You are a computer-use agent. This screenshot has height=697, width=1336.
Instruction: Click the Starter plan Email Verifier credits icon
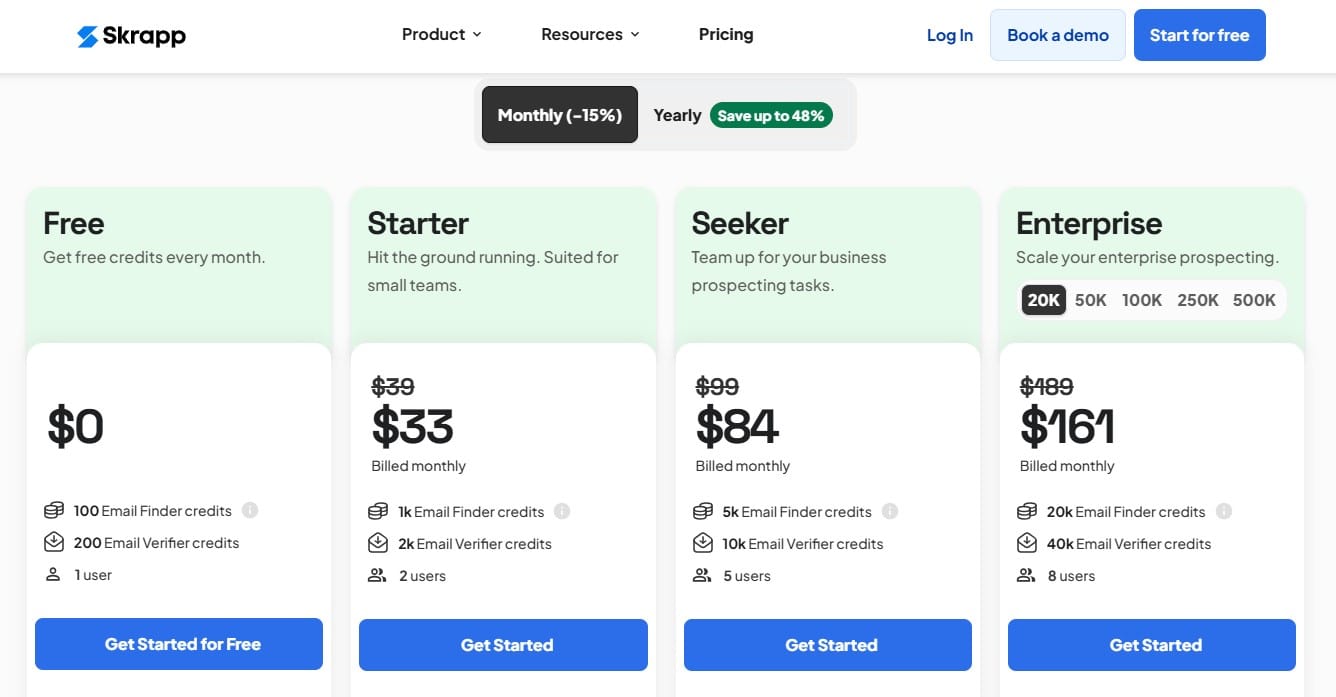378,543
